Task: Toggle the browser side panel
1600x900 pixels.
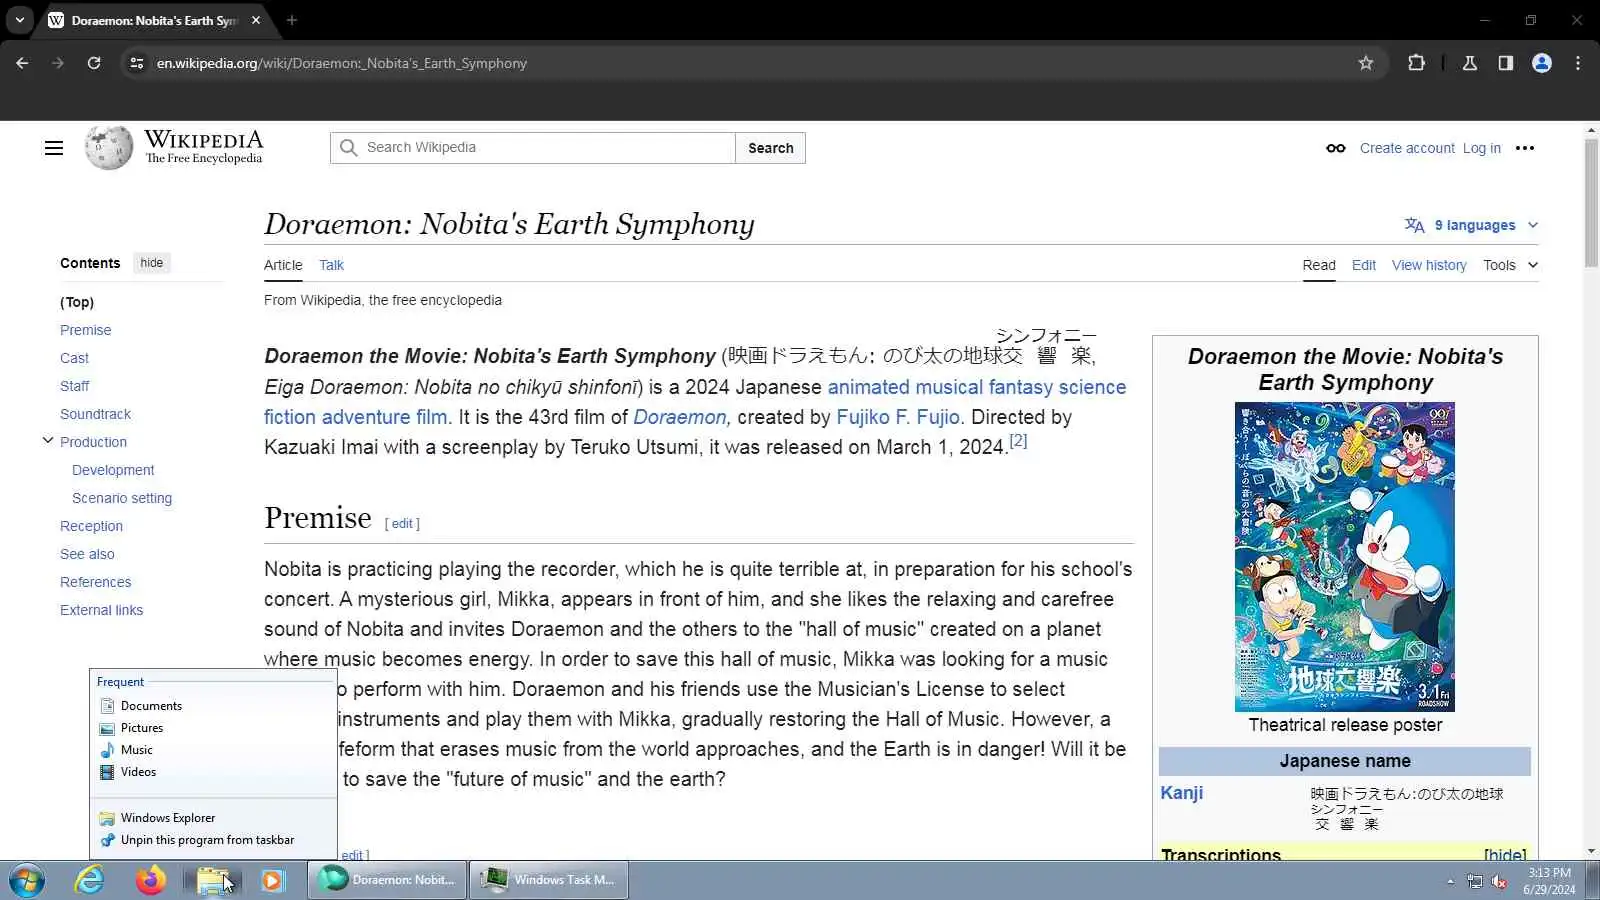Action: click(1506, 63)
